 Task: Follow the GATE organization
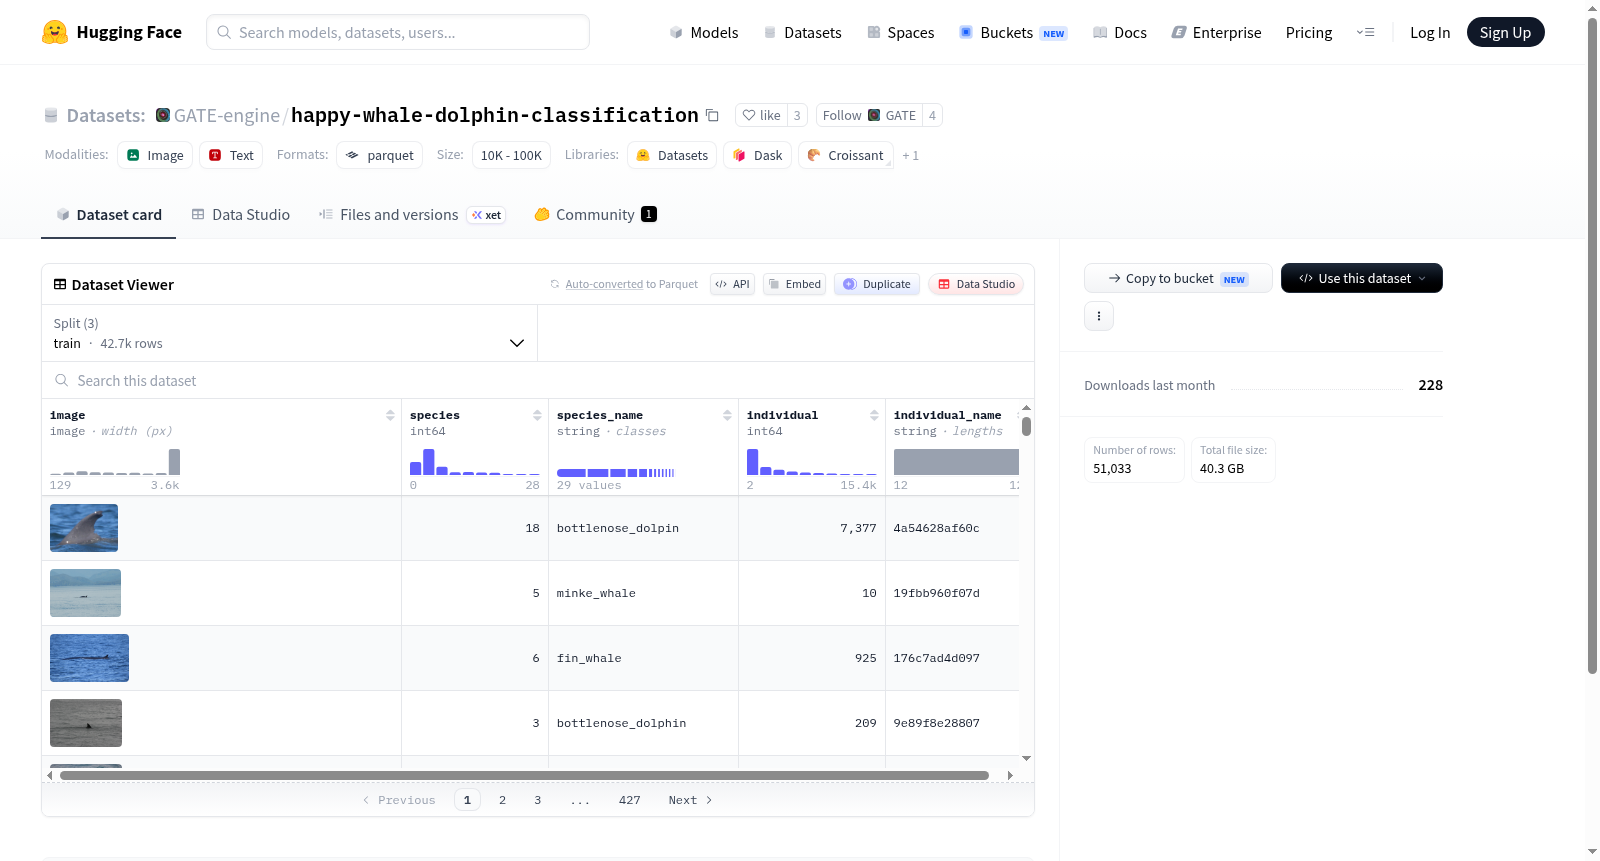pyautogui.click(x=869, y=115)
